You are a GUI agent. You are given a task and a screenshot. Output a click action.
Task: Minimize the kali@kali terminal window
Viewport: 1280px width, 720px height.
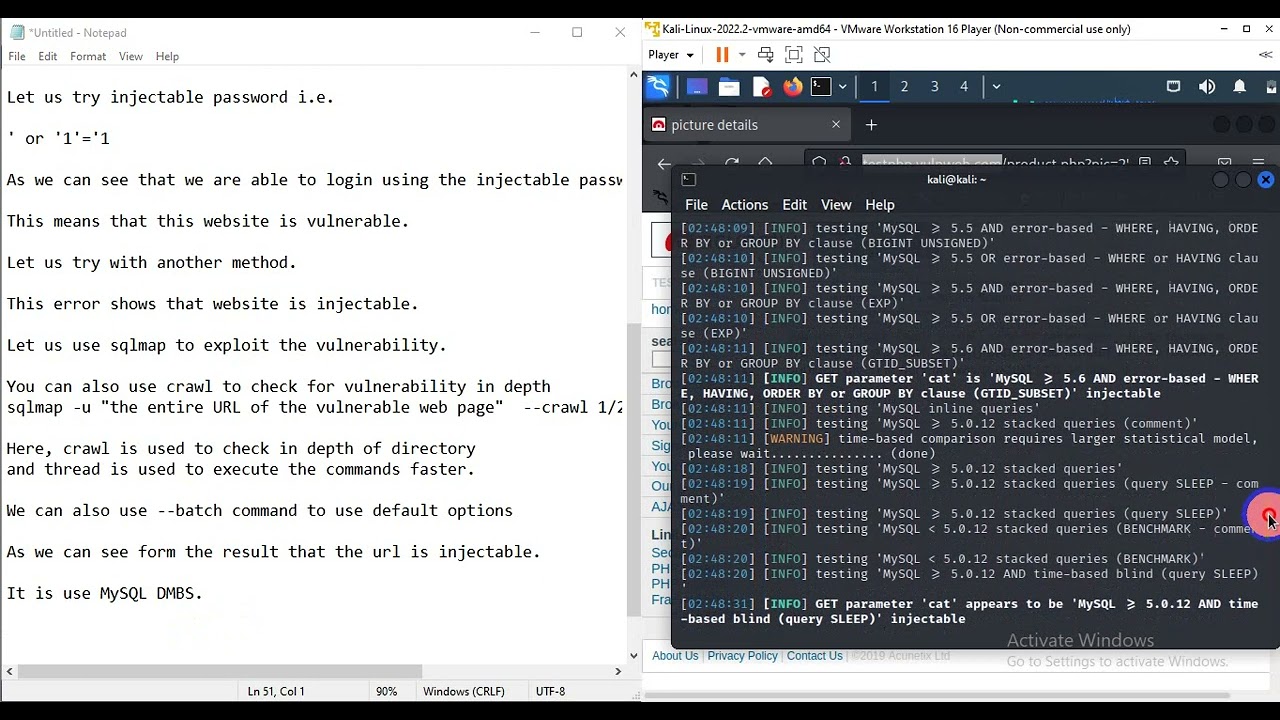(x=1220, y=180)
